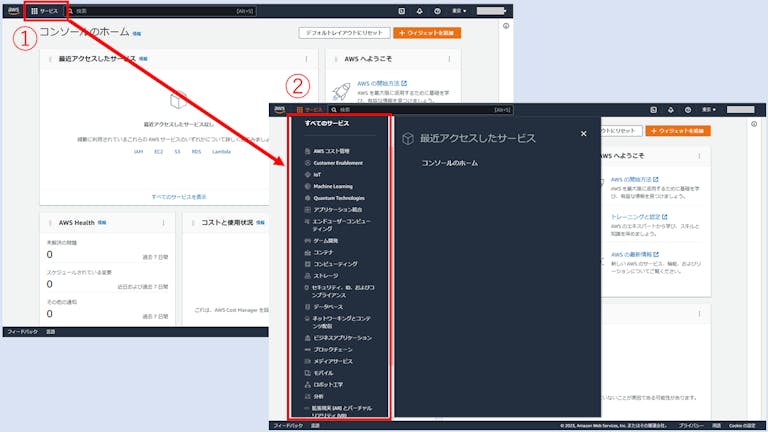Image resolution: width=768 pixels, height=432 pixels.
Task: Select IoT category
Action: (x=313, y=175)
